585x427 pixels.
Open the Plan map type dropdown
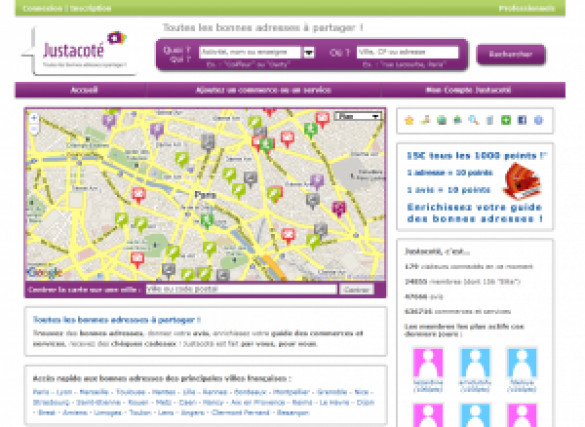click(x=358, y=117)
